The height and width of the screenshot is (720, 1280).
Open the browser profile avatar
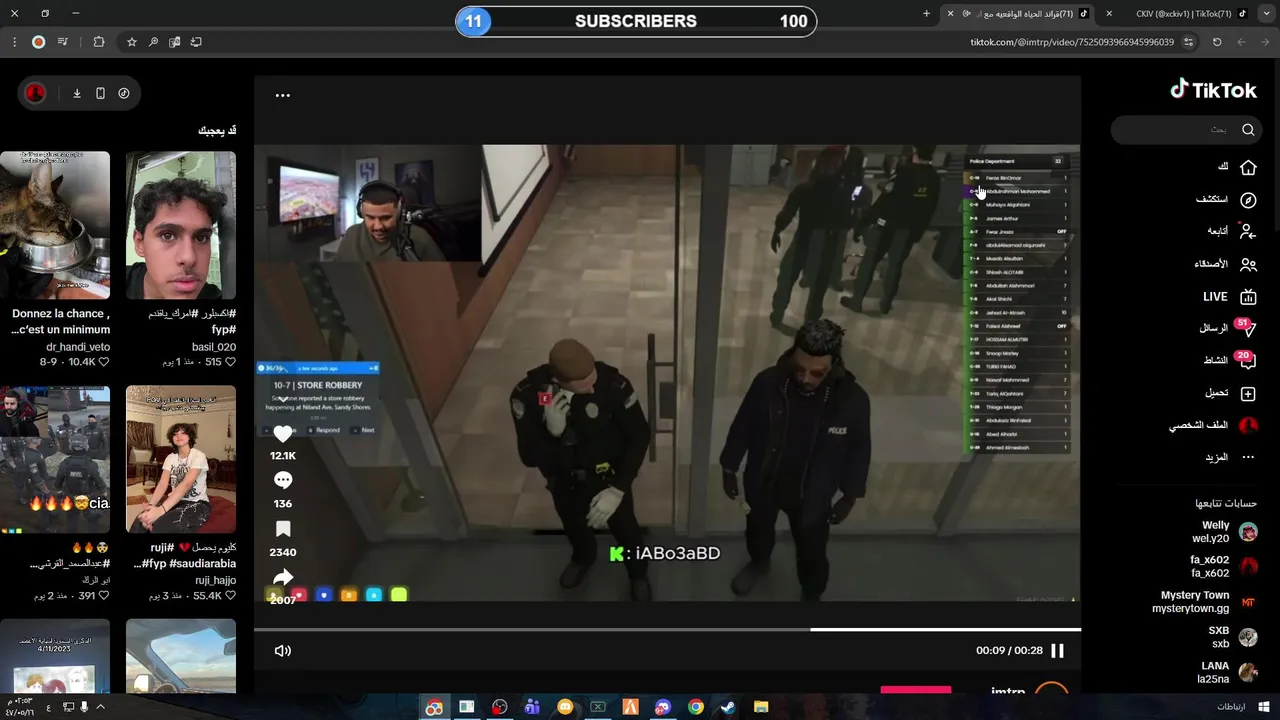click(38, 42)
